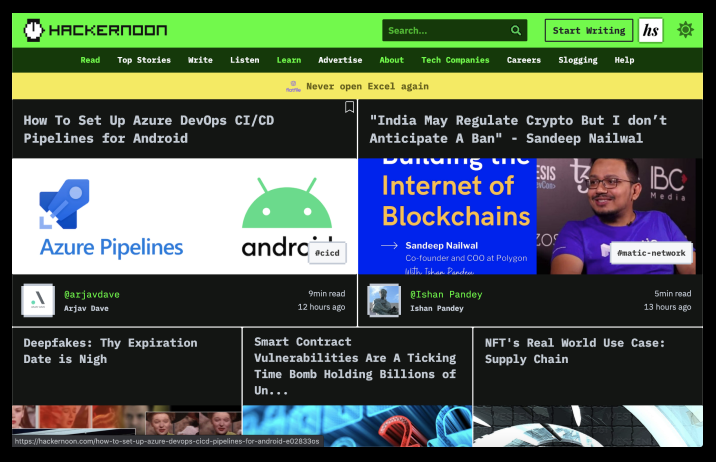This screenshot has width=716, height=462.
Task: Open the Advertise menu item
Action: 340,60
